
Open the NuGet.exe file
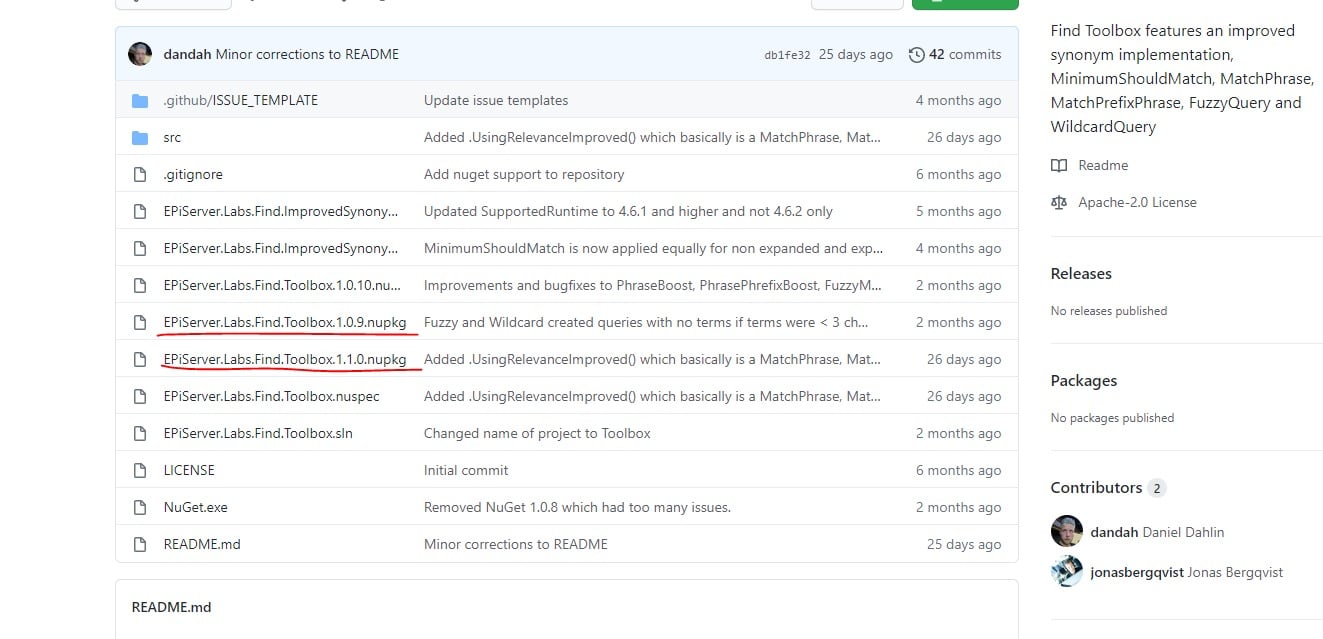pyautogui.click(x=195, y=507)
